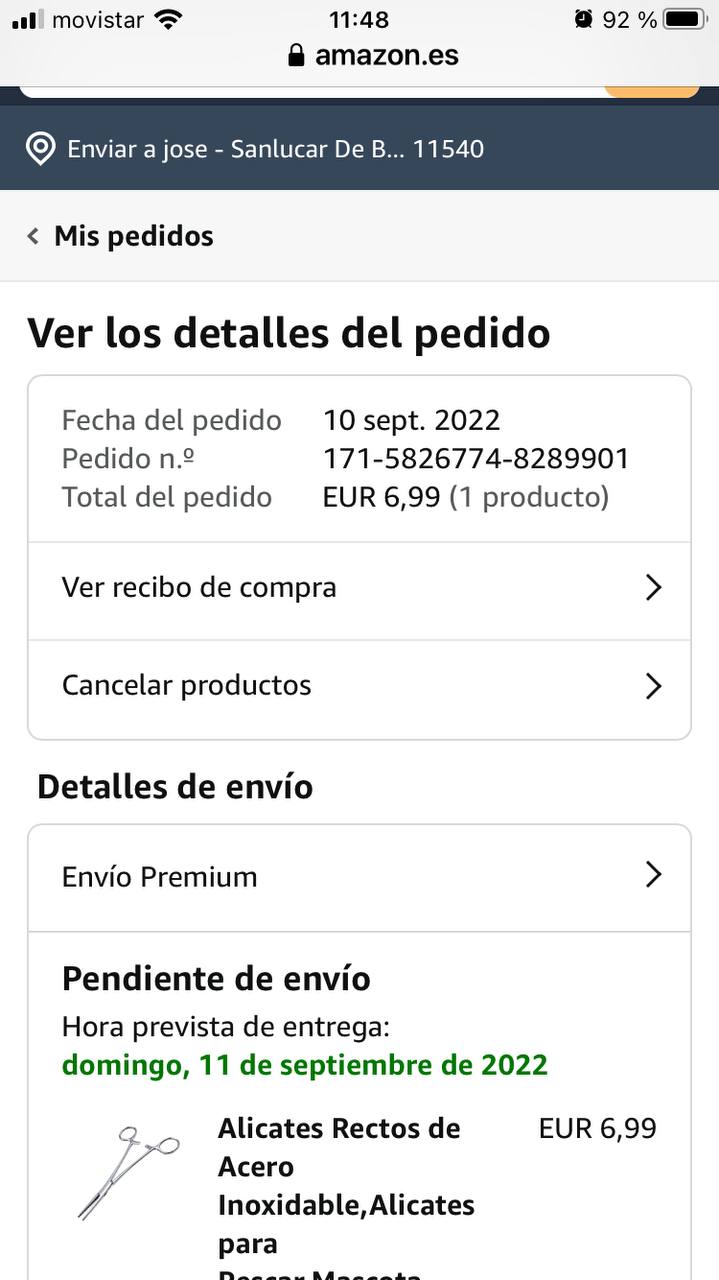The width and height of the screenshot is (719, 1280).
Task: Tap the back arrow beside Mis pedidos
Action: point(33,237)
